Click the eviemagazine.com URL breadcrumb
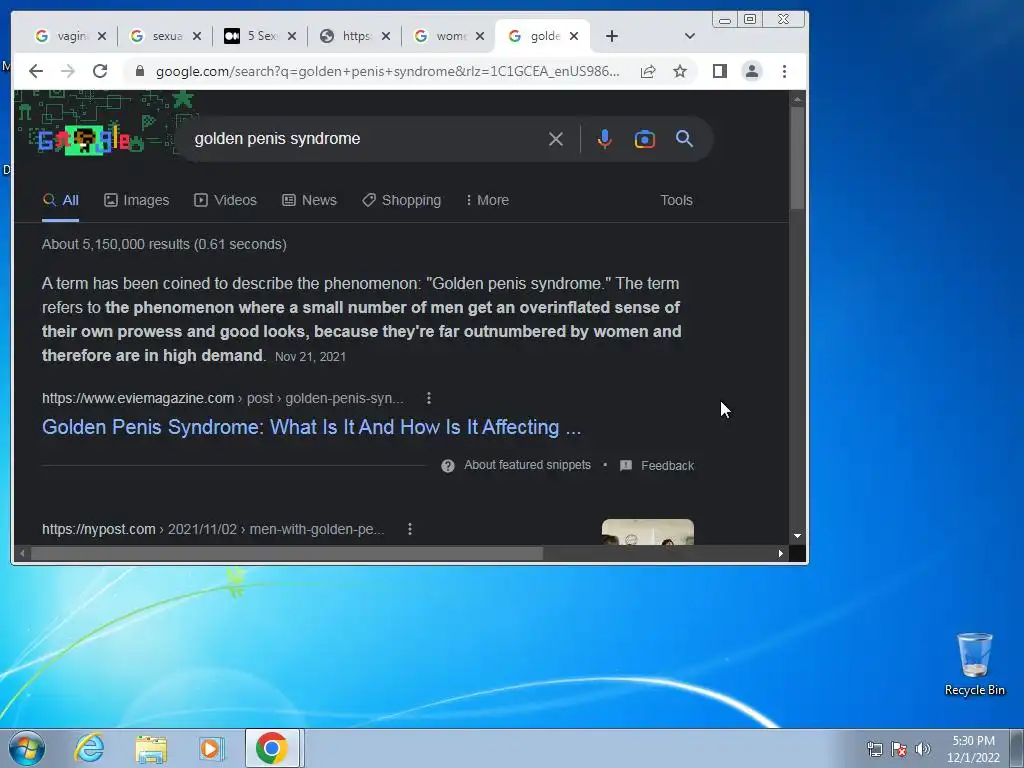Viewport: 1024px width, 768px height. click(223, 398)
